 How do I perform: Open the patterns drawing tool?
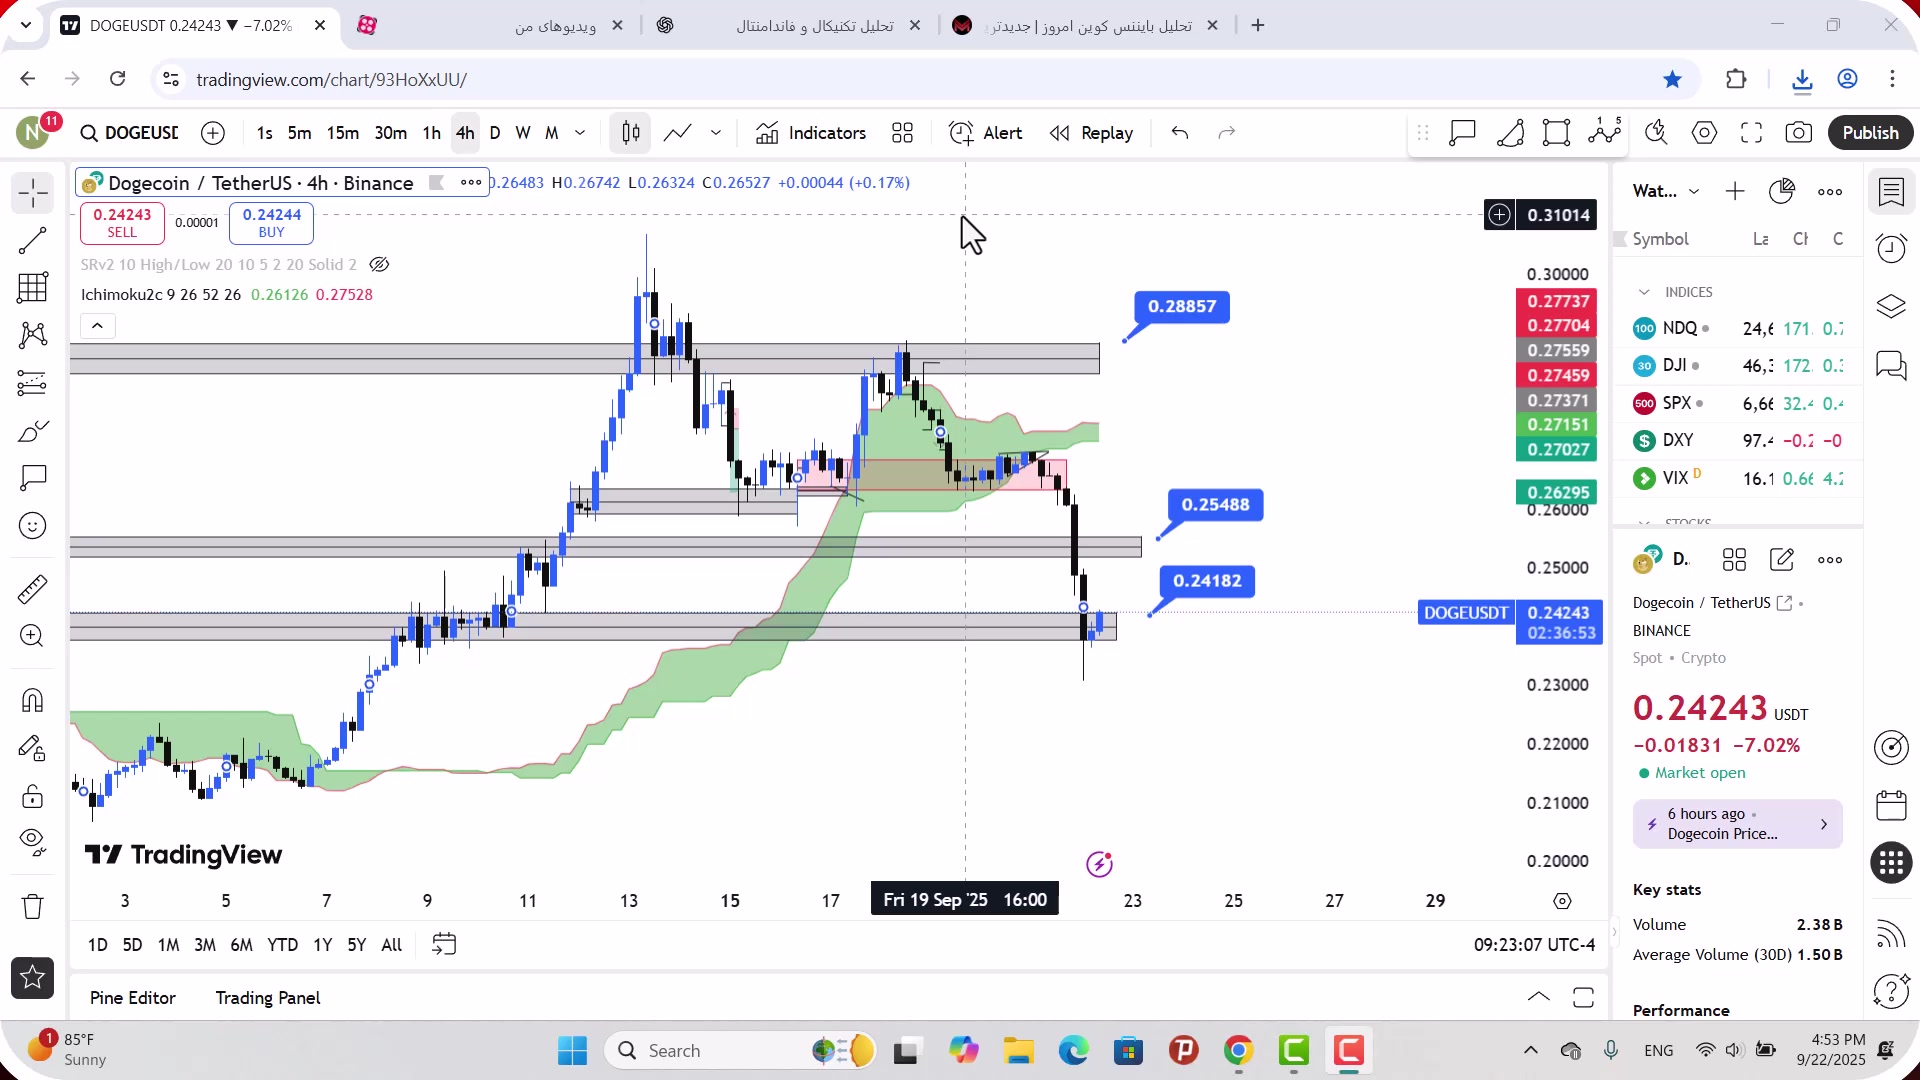33,335
